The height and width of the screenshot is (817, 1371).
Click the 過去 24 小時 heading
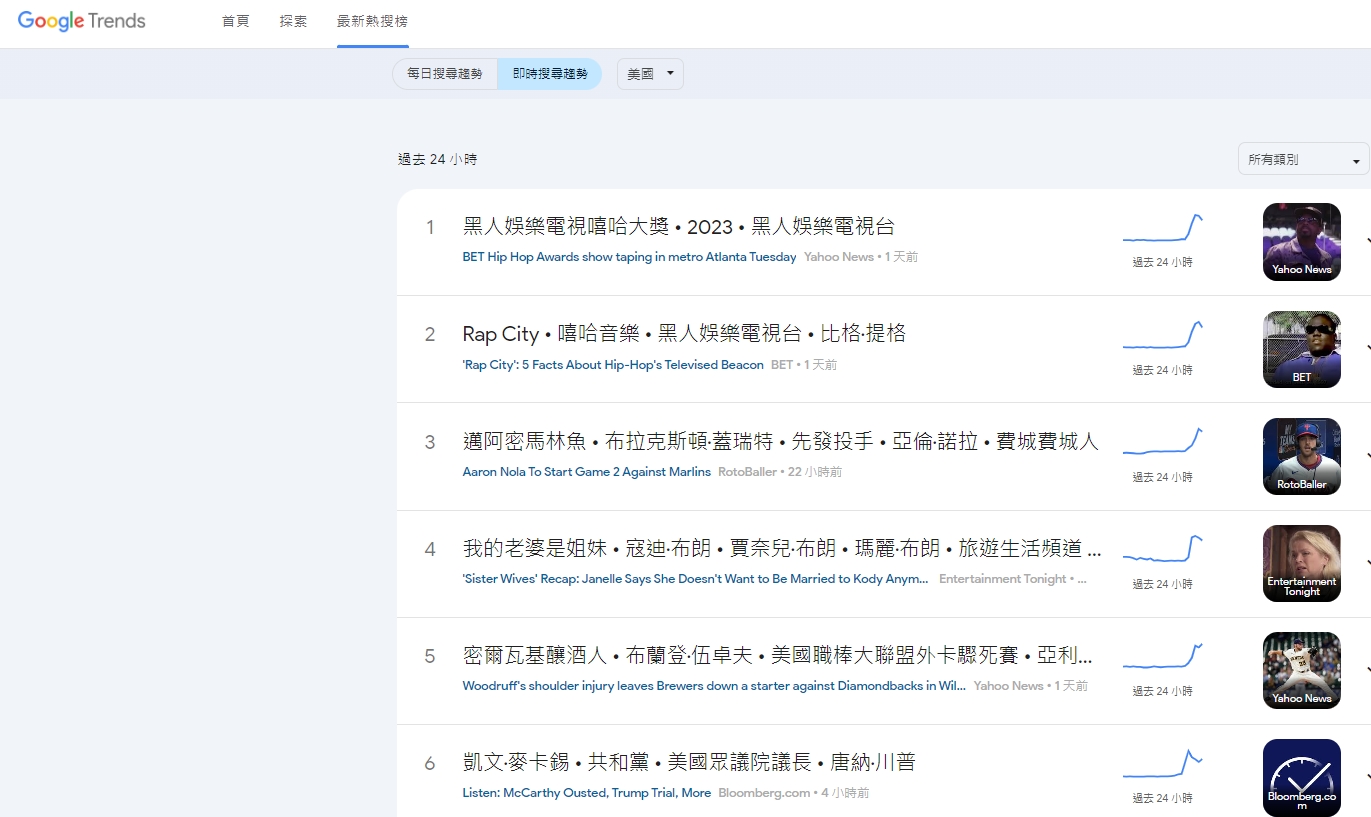point(438,159)
